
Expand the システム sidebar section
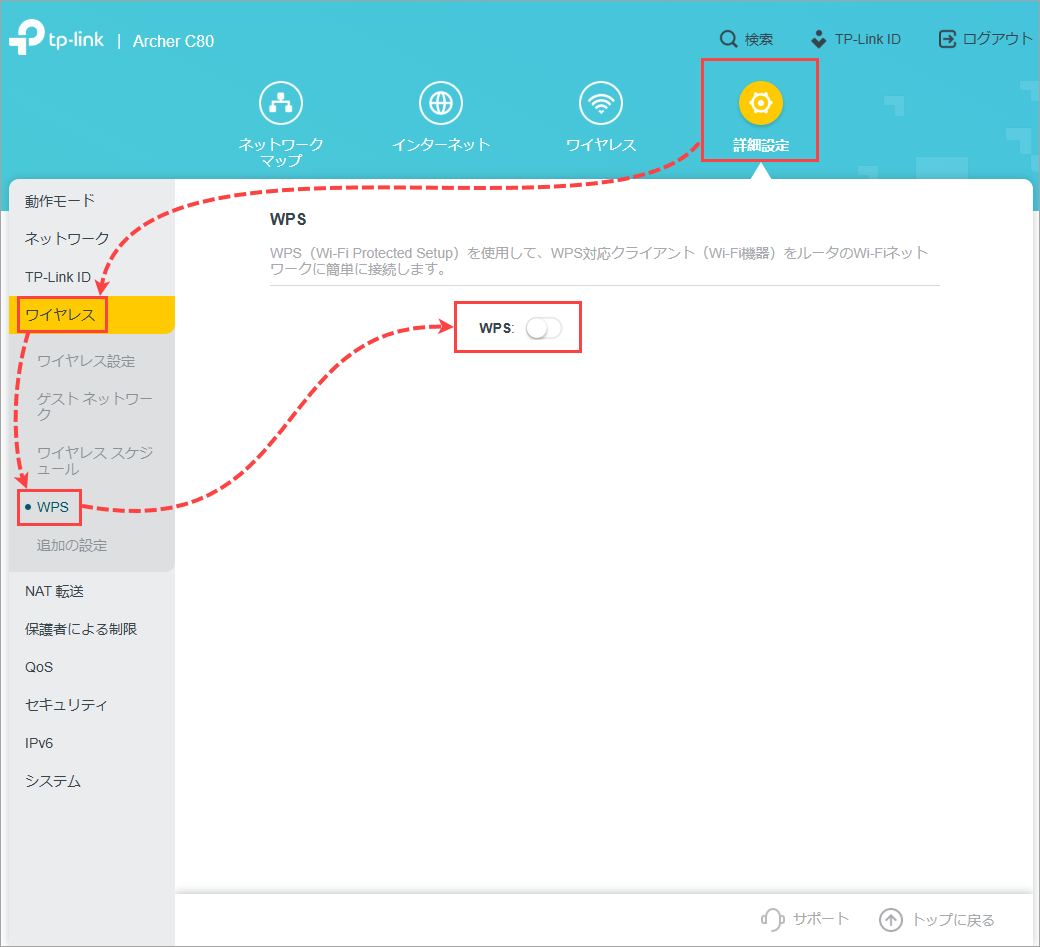[53, 781]
